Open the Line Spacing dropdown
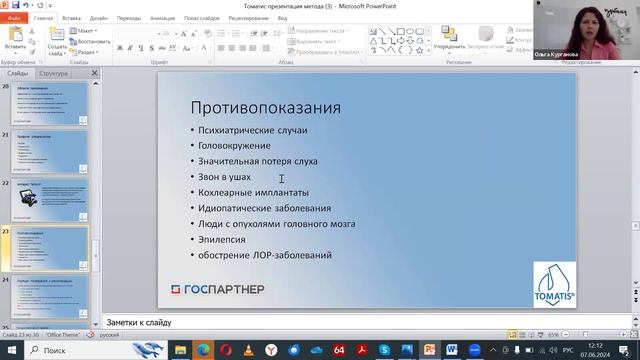640x360 pixels. click(x=278, y=34)
